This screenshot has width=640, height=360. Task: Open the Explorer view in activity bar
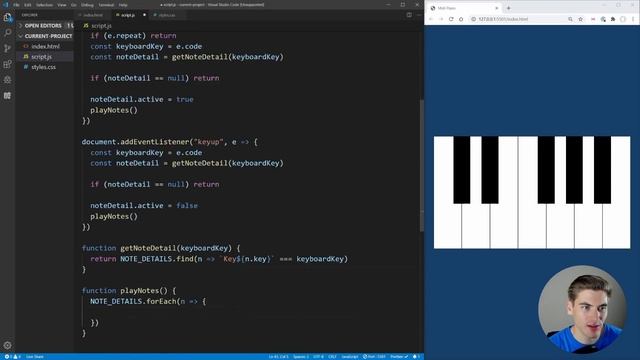point(7,17)
